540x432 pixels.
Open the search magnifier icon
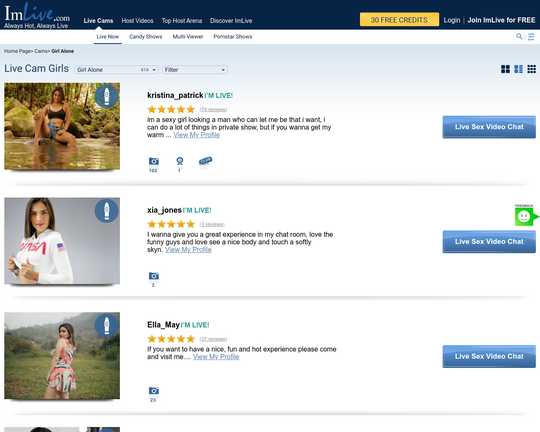click(x=519, y=36)
